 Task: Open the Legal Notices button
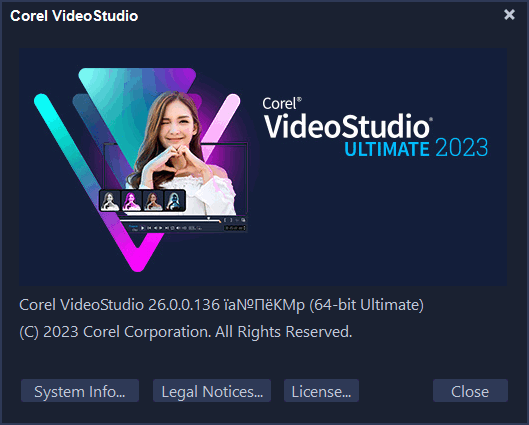(212, 391)
